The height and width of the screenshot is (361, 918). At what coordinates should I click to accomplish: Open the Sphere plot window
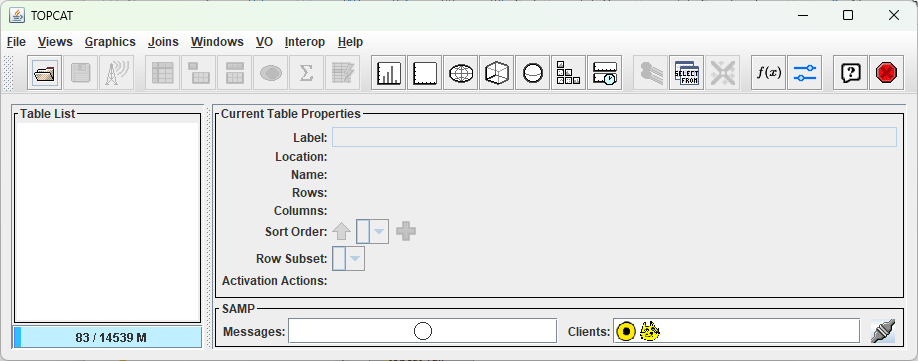click(x=532, y=73)
